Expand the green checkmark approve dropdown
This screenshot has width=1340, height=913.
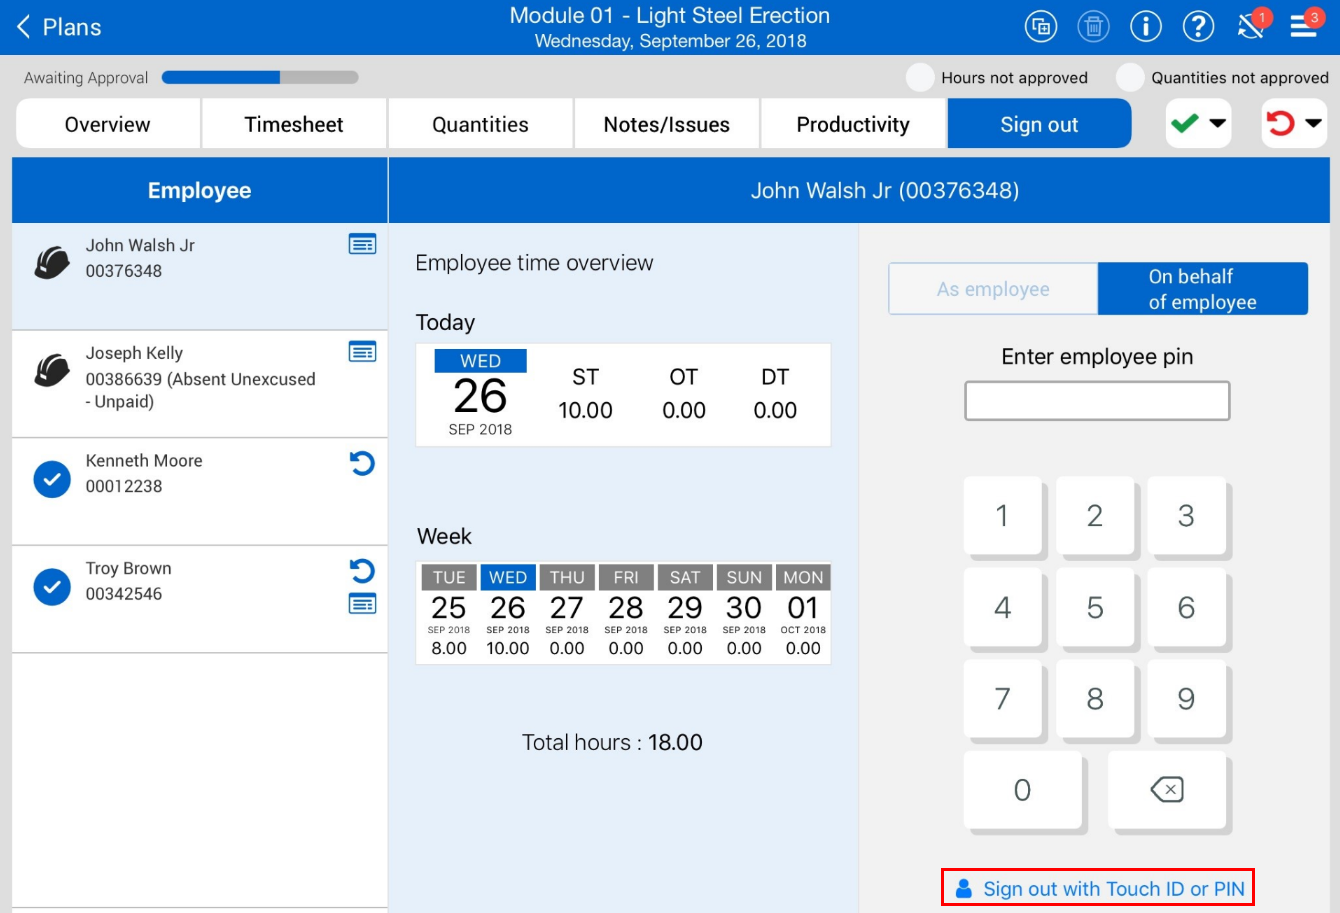(1198, 124)
